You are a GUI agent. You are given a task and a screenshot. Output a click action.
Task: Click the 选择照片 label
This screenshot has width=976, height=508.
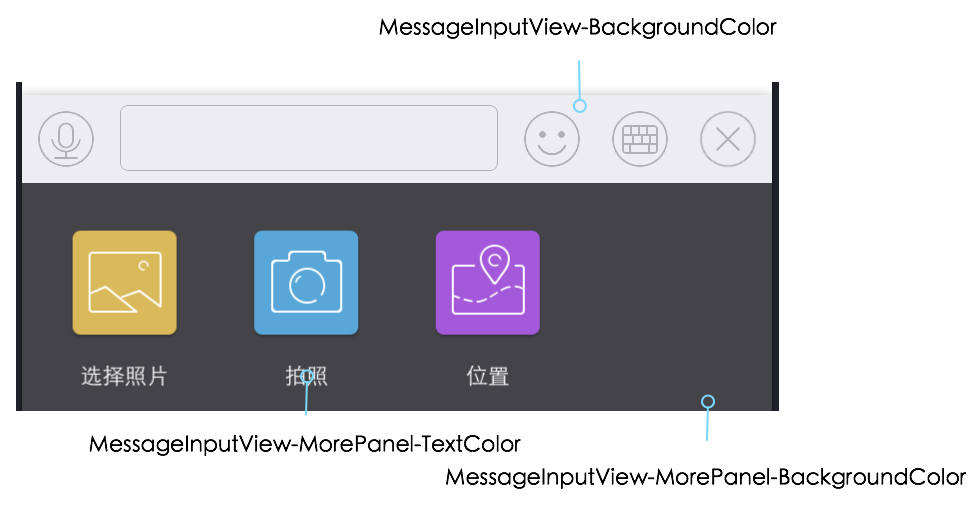(x=124, y=376)
